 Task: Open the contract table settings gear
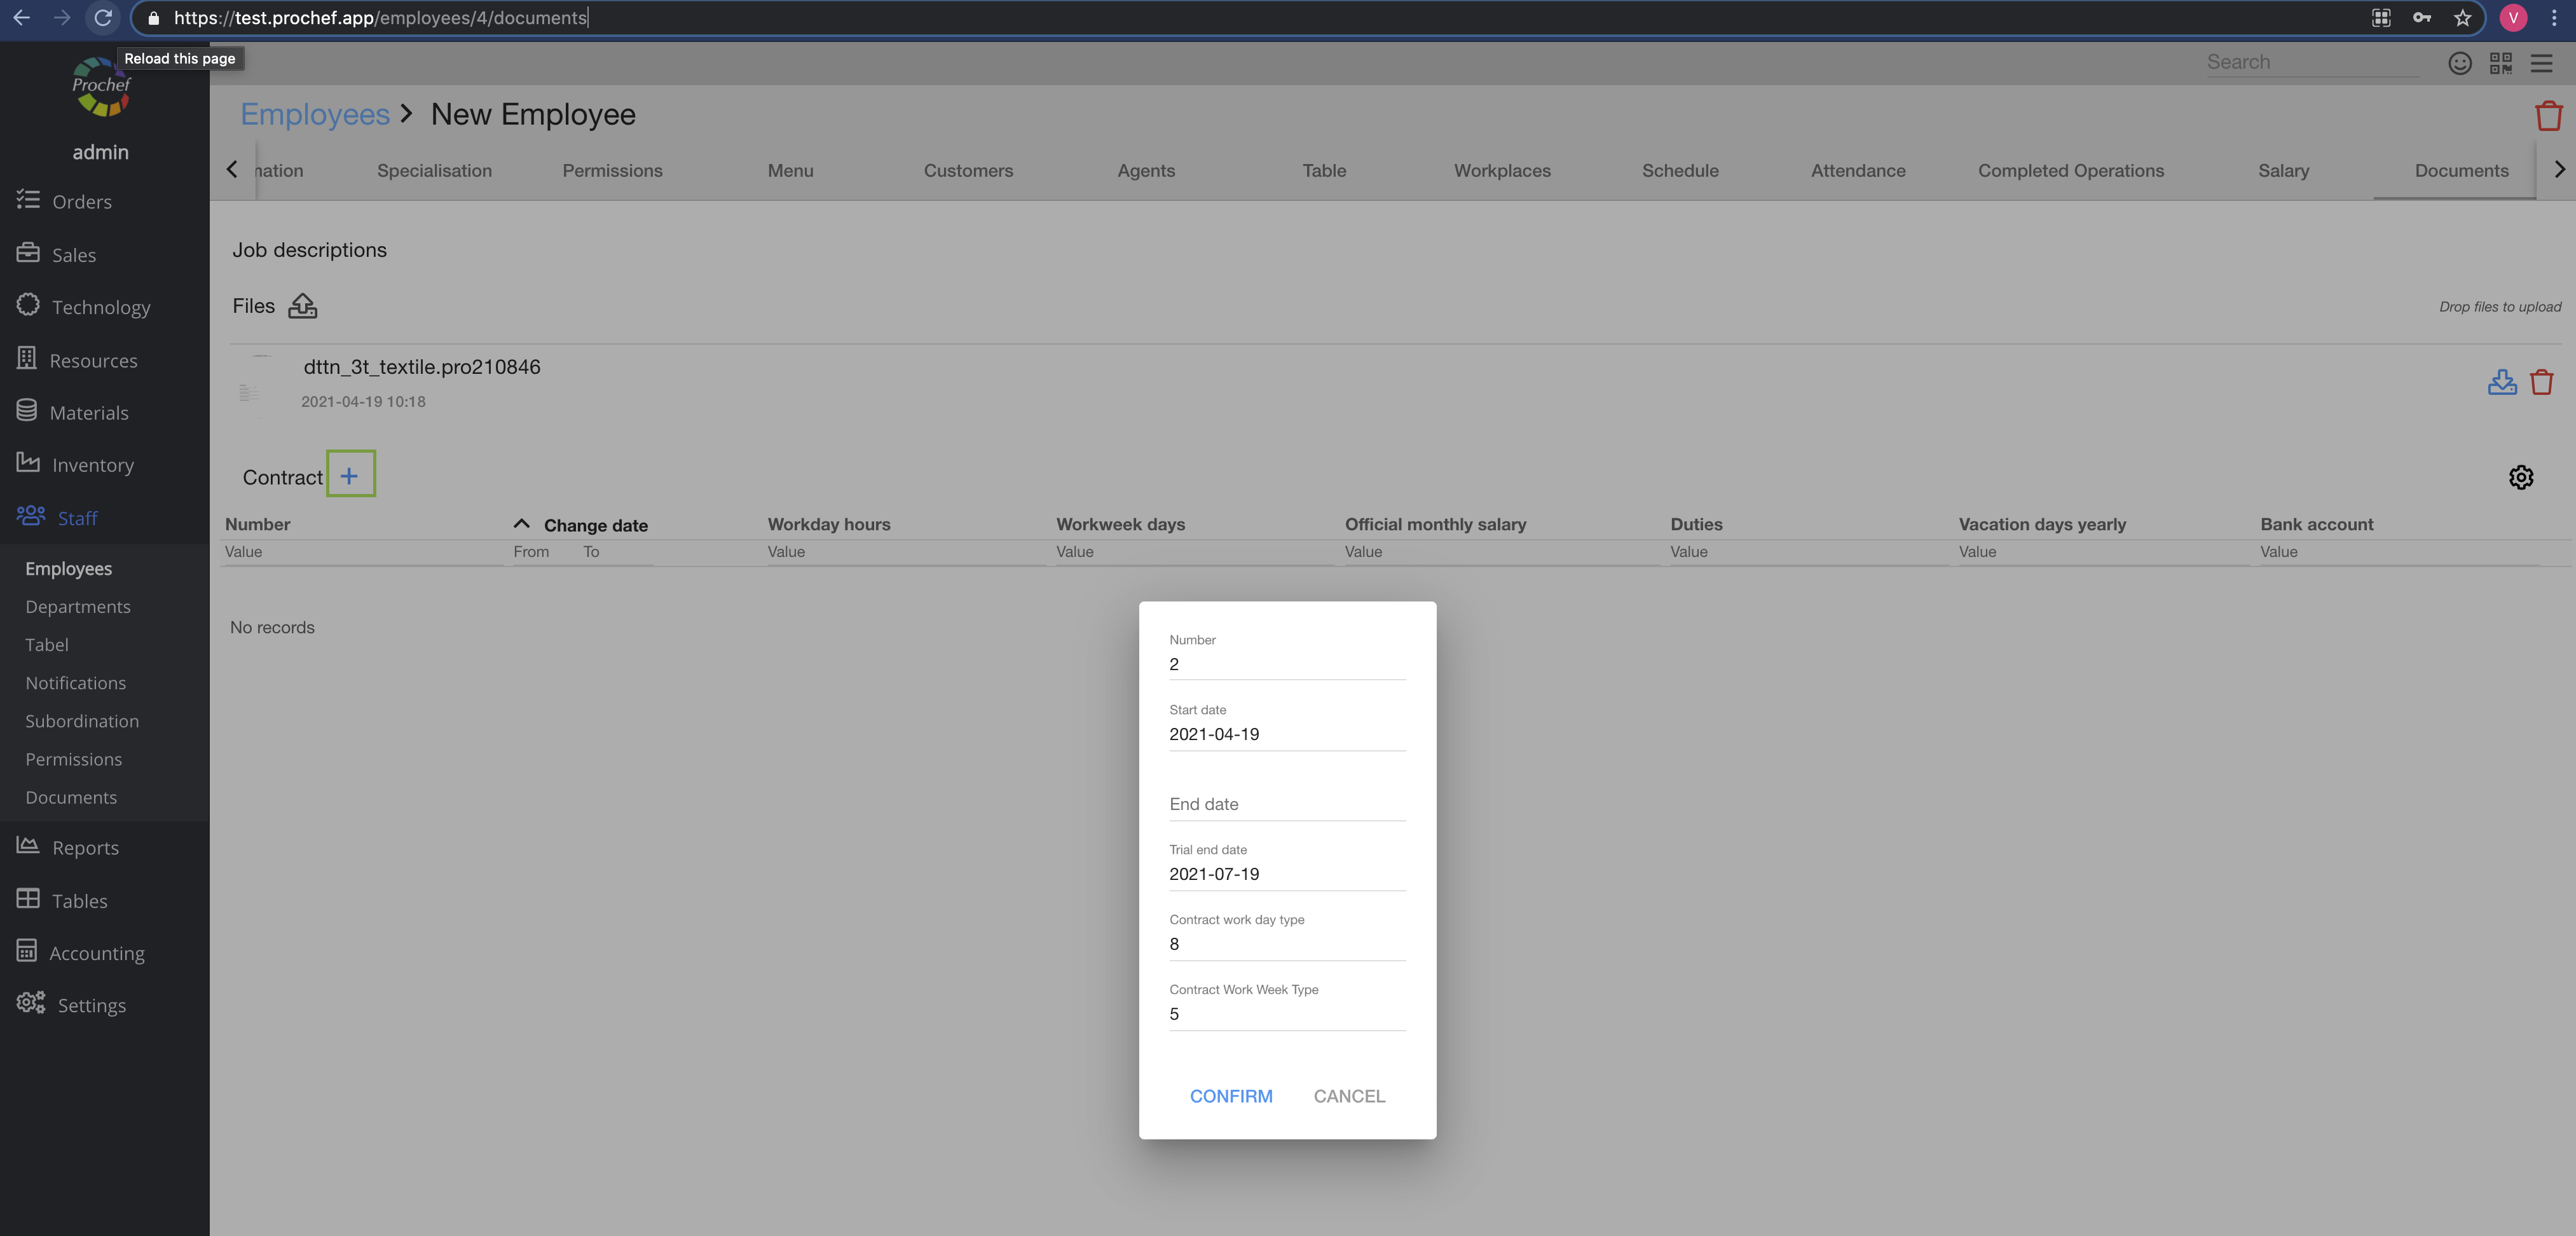coord(2520,477)
